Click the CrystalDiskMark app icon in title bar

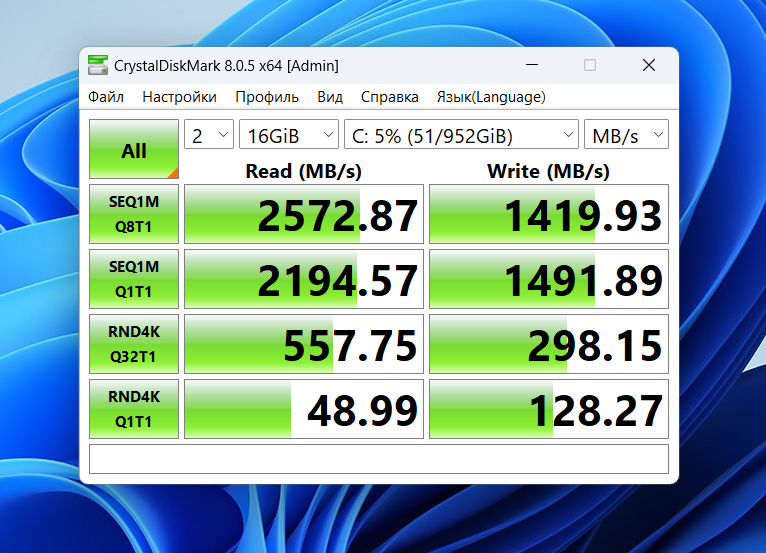tap(98, 65)
